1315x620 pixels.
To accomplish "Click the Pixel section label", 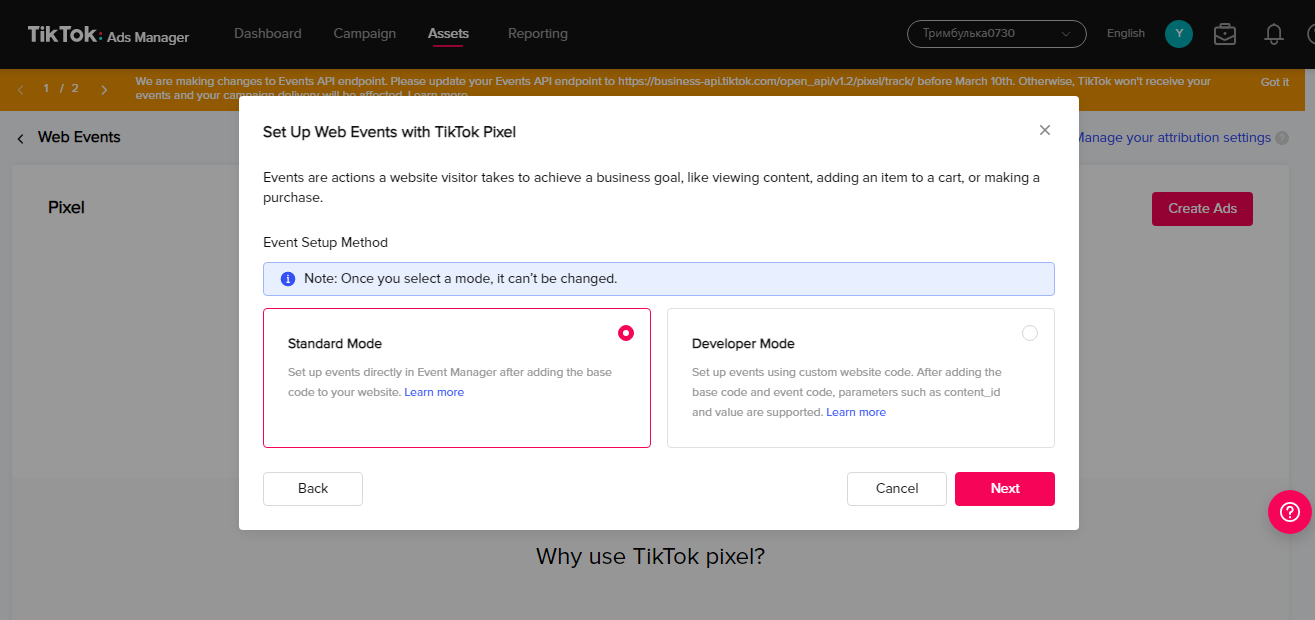I will 67,208.
